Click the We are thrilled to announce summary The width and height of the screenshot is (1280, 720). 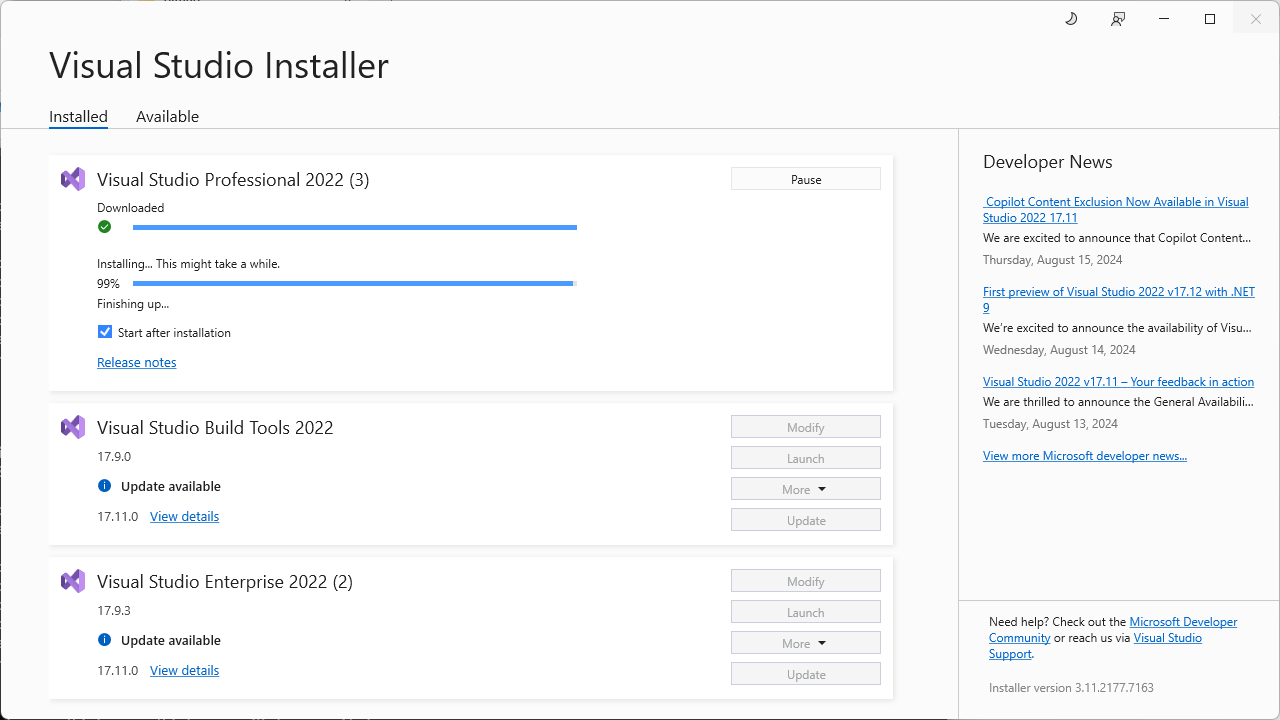tap(1118, 401)
